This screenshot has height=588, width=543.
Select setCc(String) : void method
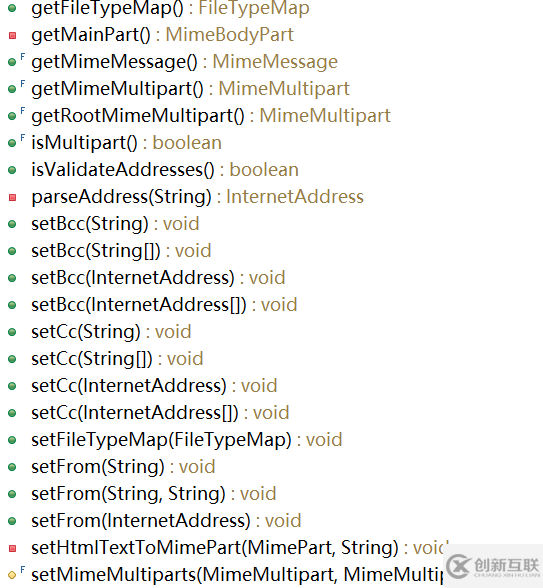111,332
